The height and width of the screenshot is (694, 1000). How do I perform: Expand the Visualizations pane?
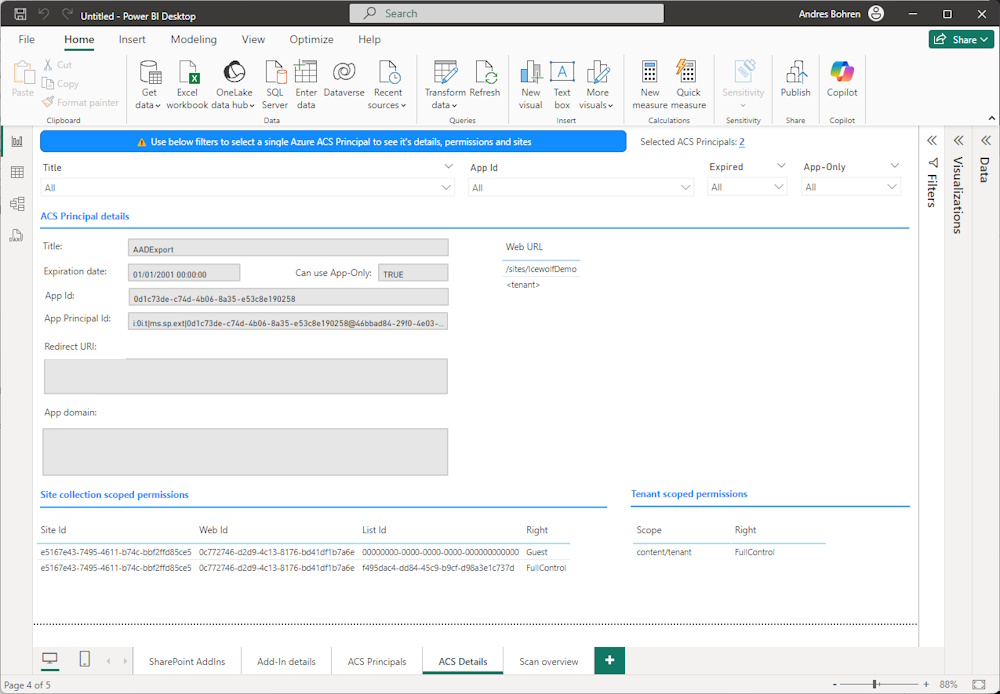click(958, 140)
